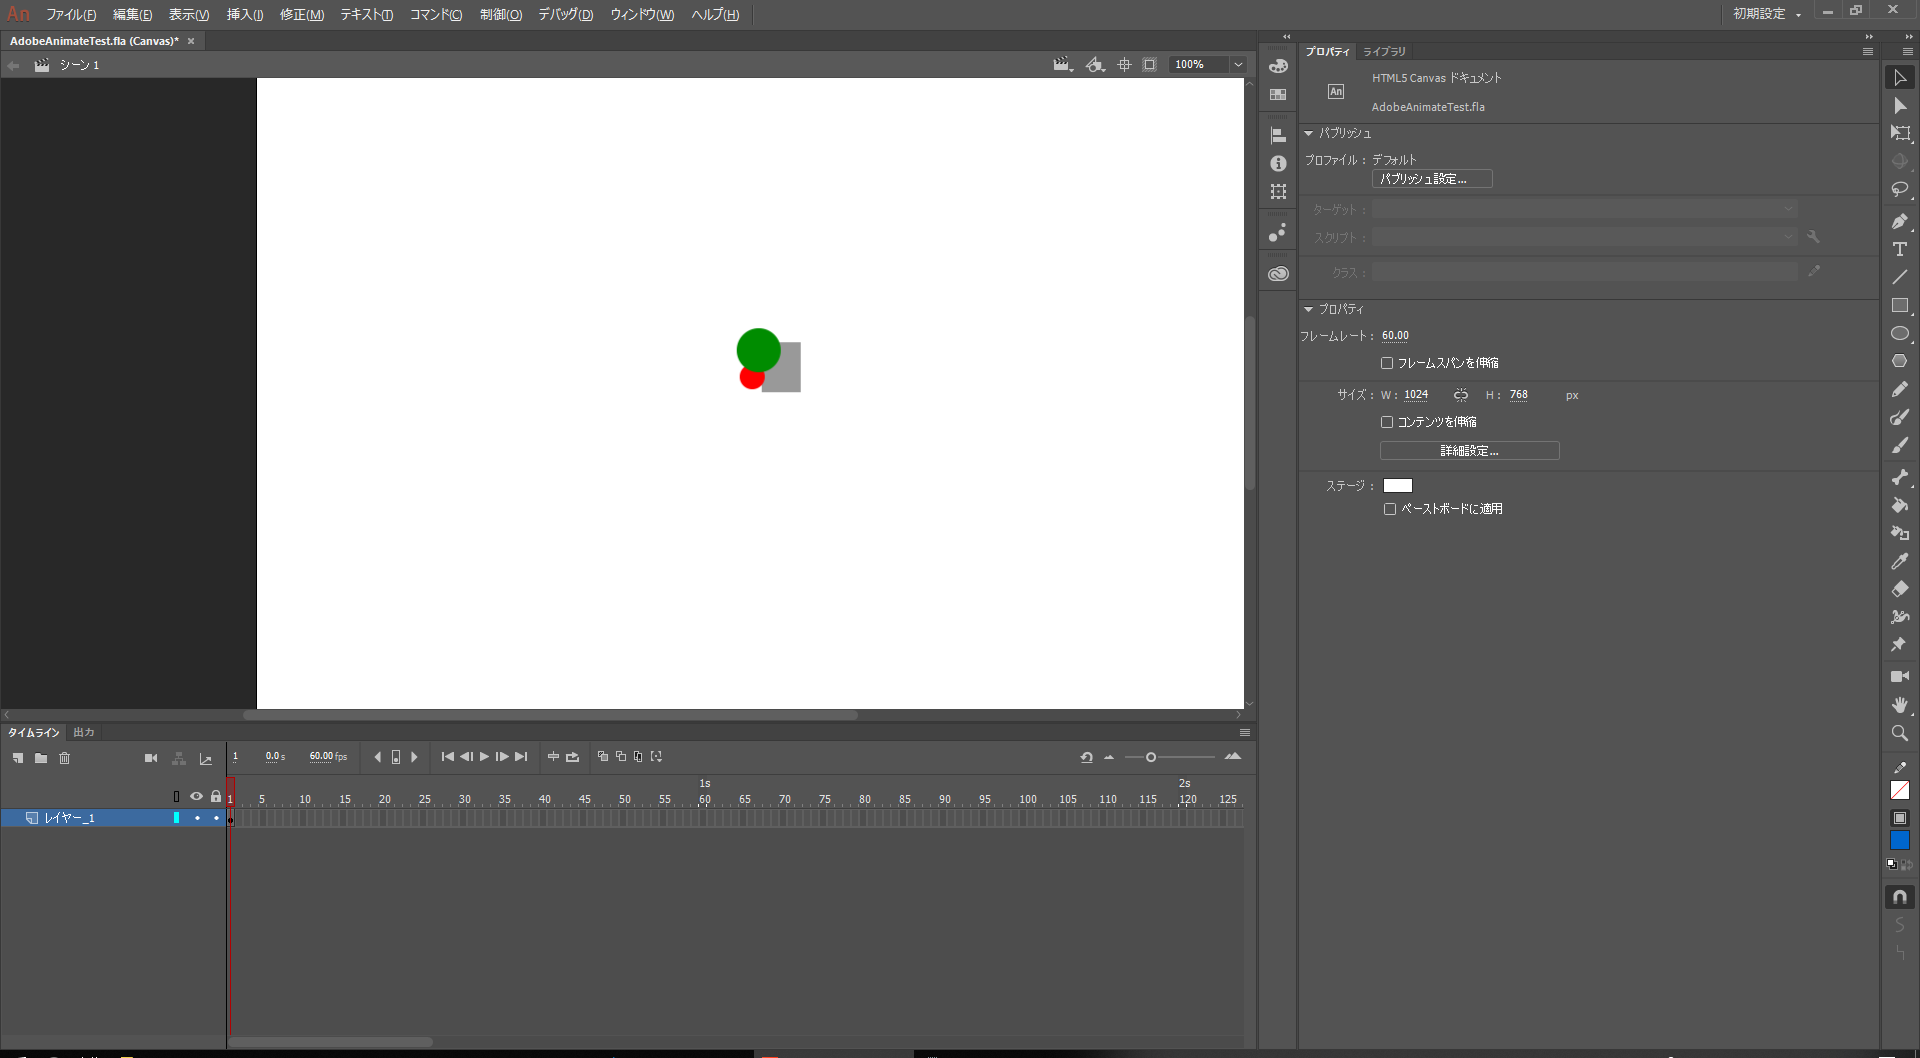
Task: Open the Align panel icon
Action: (x=1278, y=135)
